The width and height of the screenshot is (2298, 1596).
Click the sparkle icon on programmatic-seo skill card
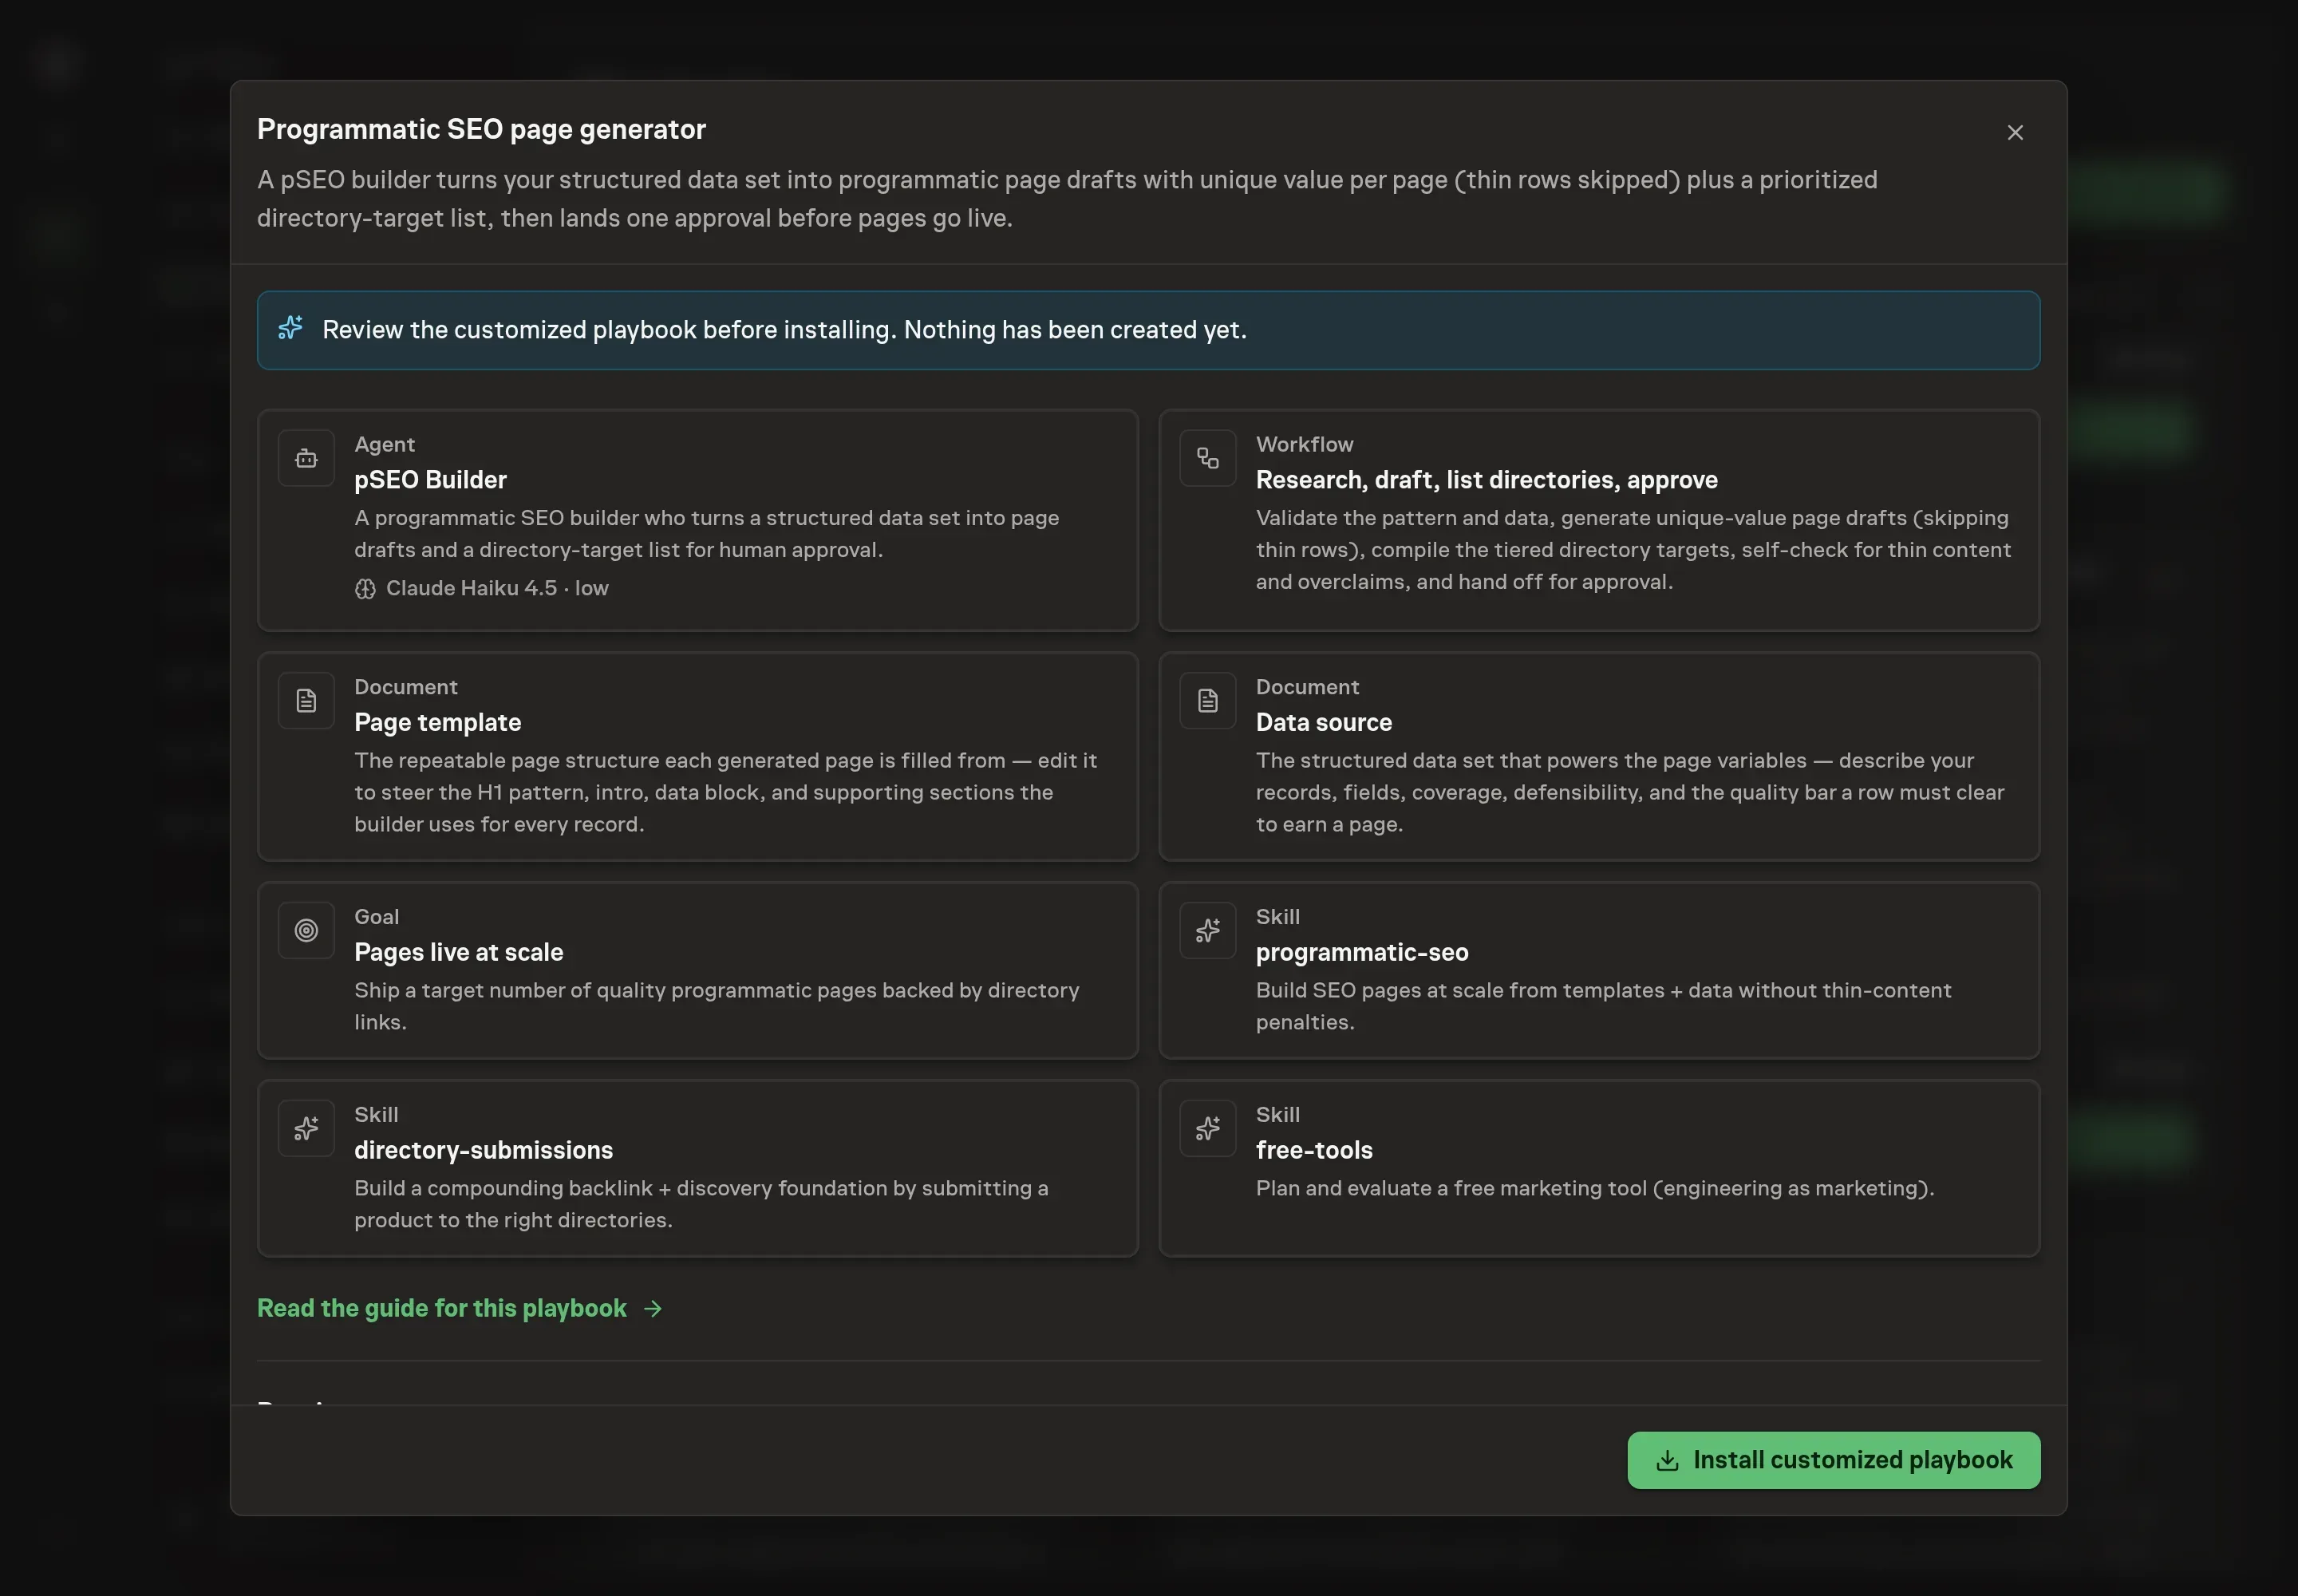coord(1207,930)
